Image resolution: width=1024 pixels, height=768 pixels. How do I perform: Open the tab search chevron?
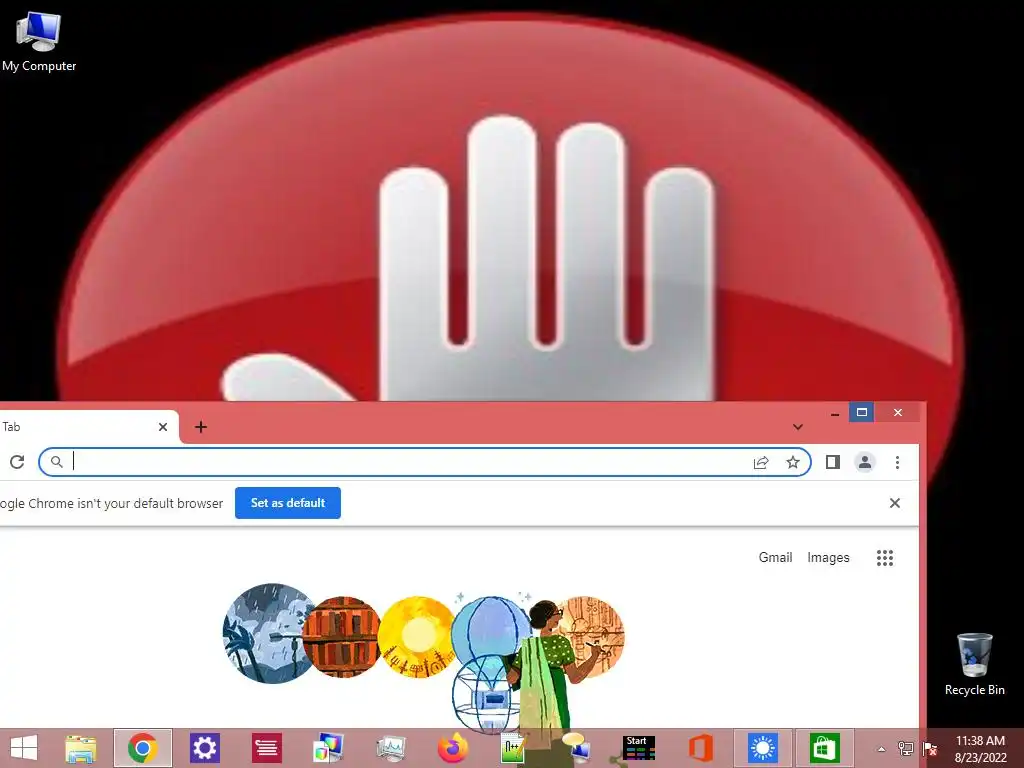[797, 427]
